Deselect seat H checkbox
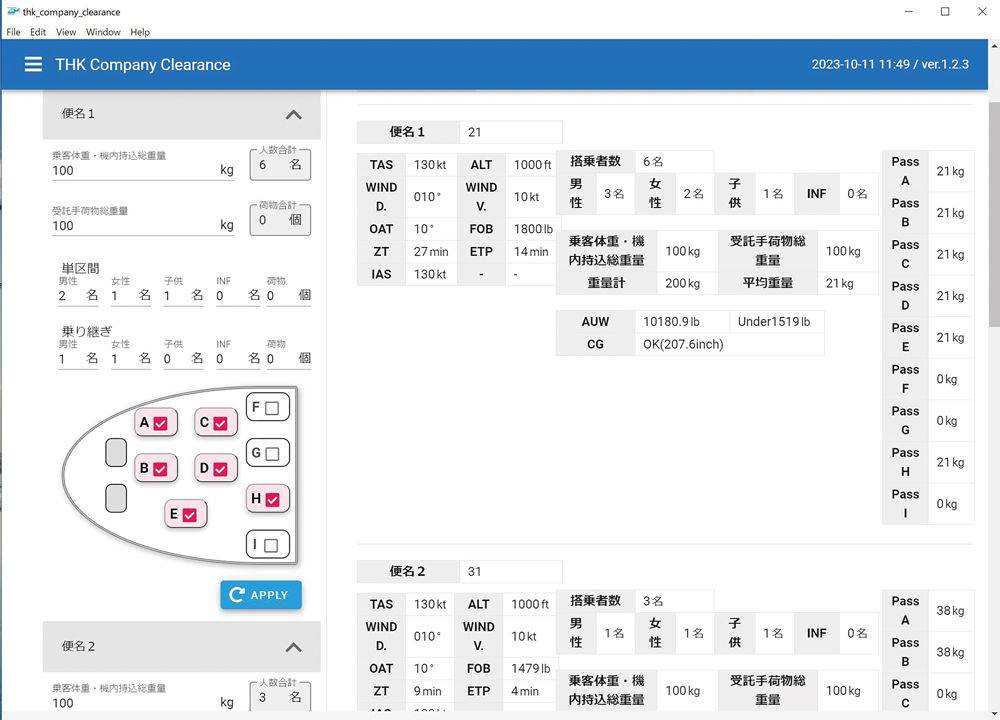 [x=272, y=499]
